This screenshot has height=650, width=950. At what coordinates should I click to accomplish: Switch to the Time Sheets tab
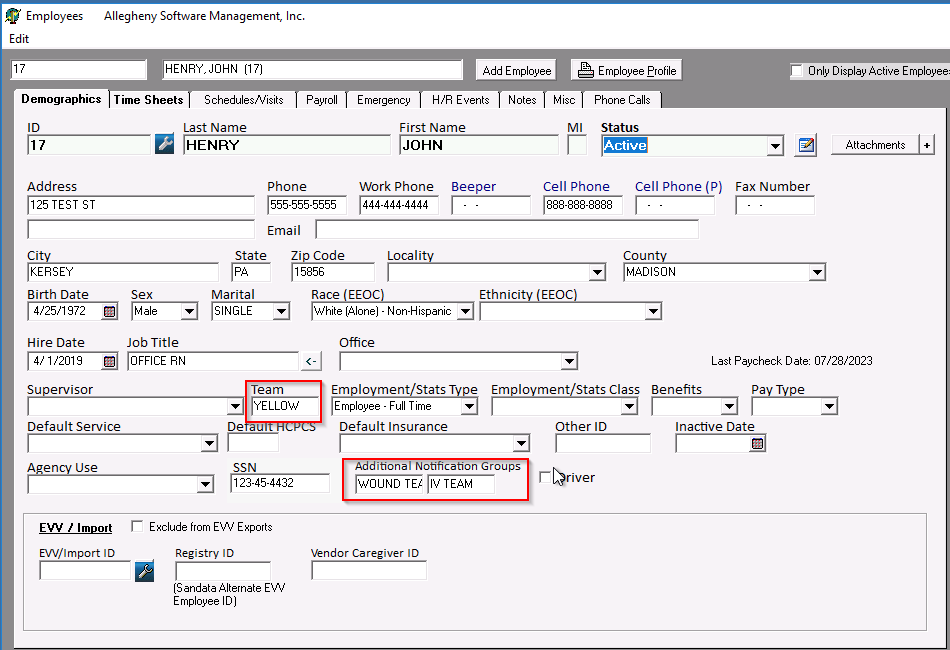pyautogui.click(x=148, y=100)
